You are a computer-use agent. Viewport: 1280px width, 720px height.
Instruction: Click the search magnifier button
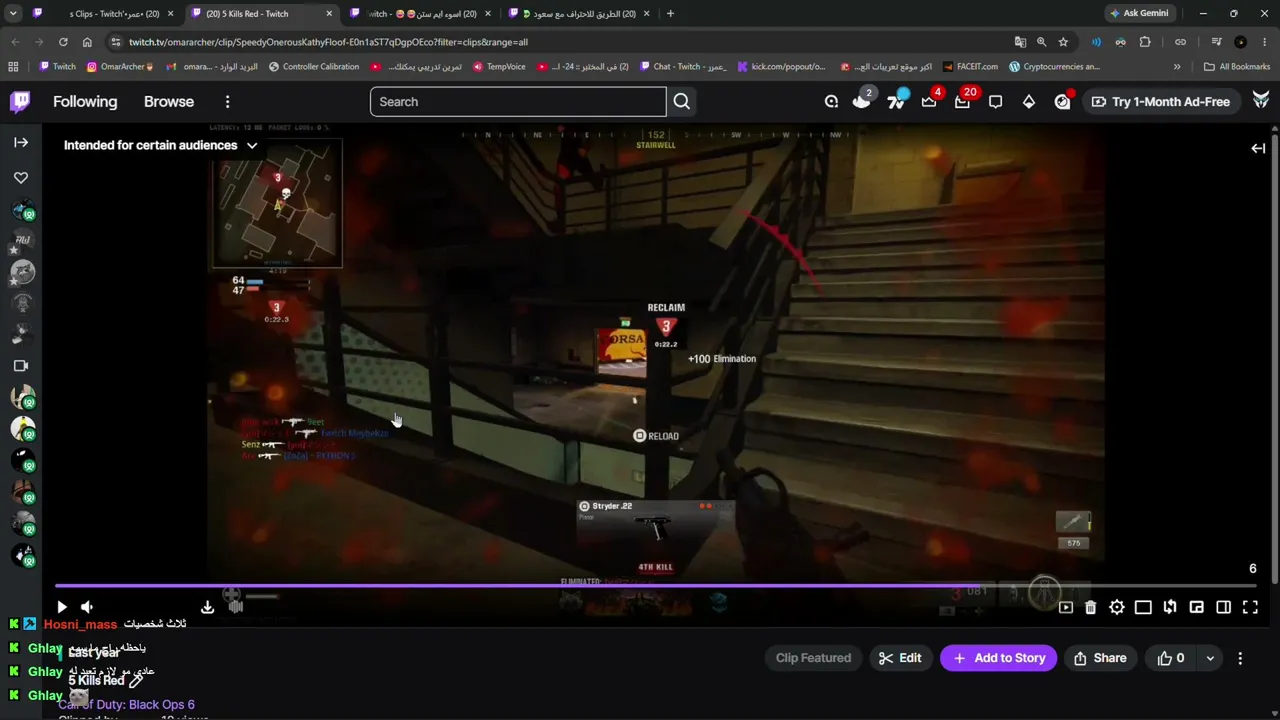[x=681, y=101]
